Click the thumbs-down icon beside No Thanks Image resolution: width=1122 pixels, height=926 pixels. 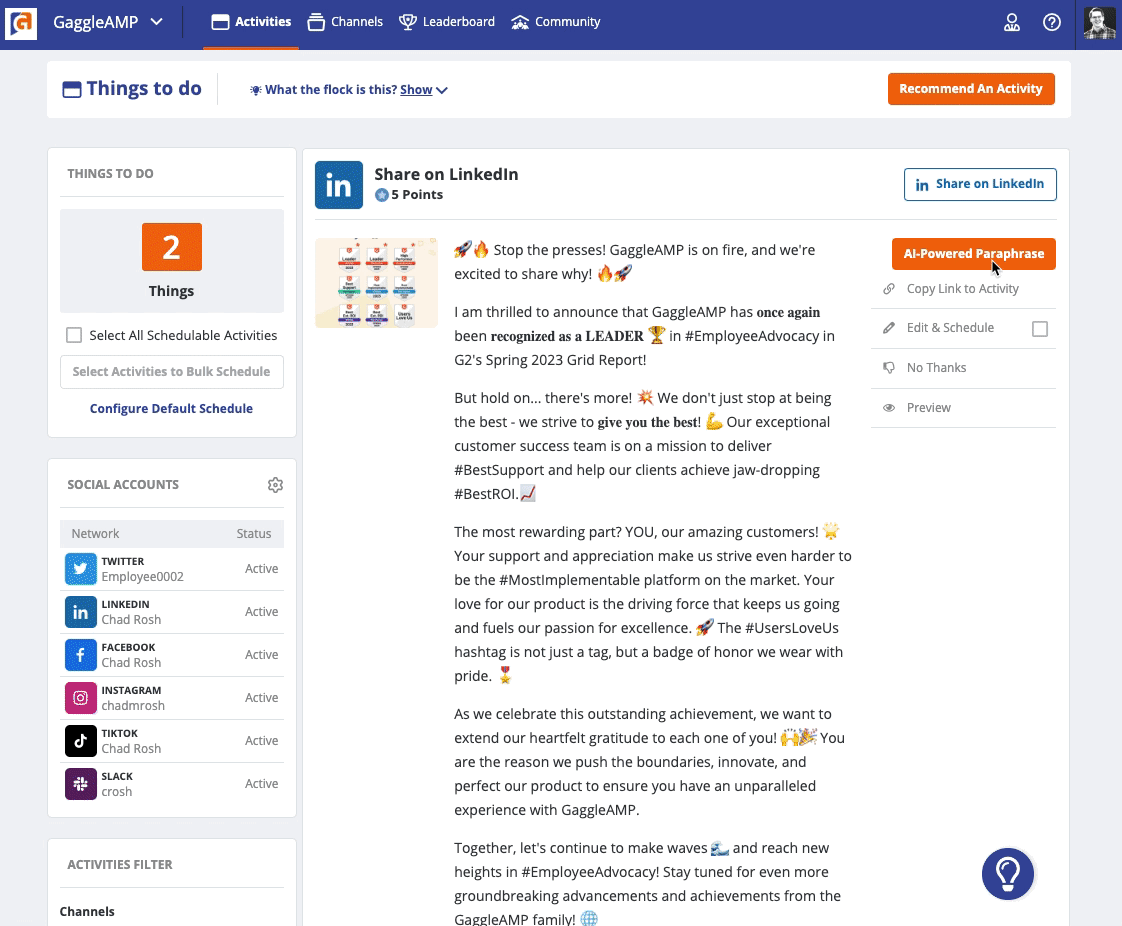tap(889, 368)
